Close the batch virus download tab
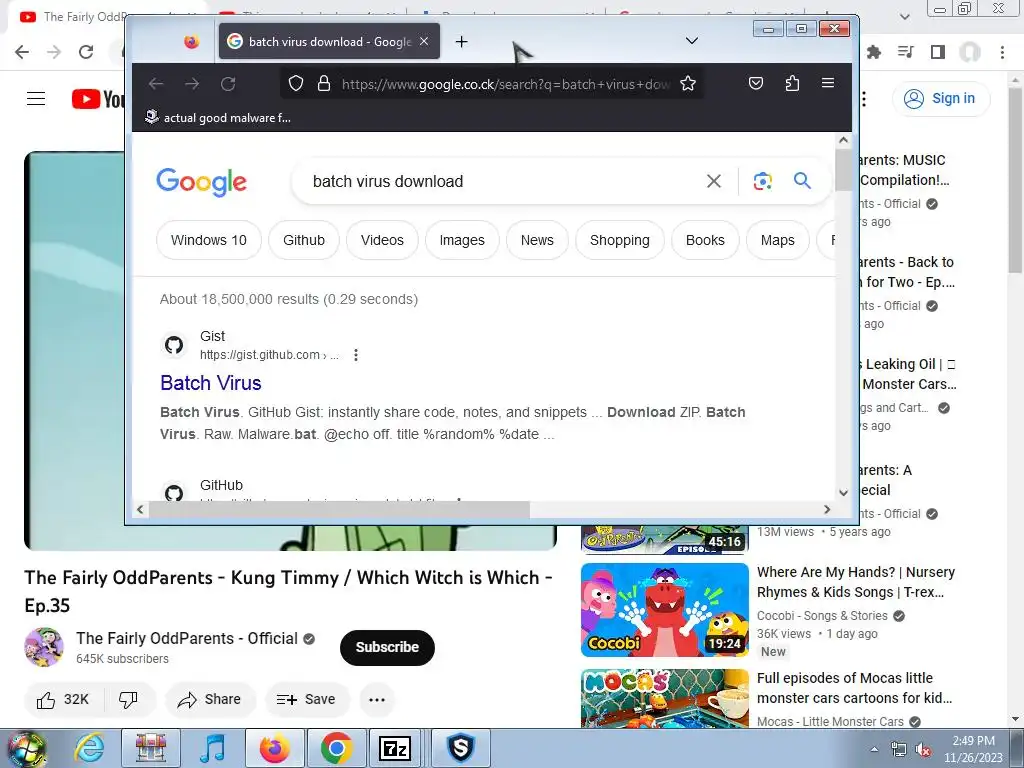Screen dimensions: 1024x768 pos(424,41)
